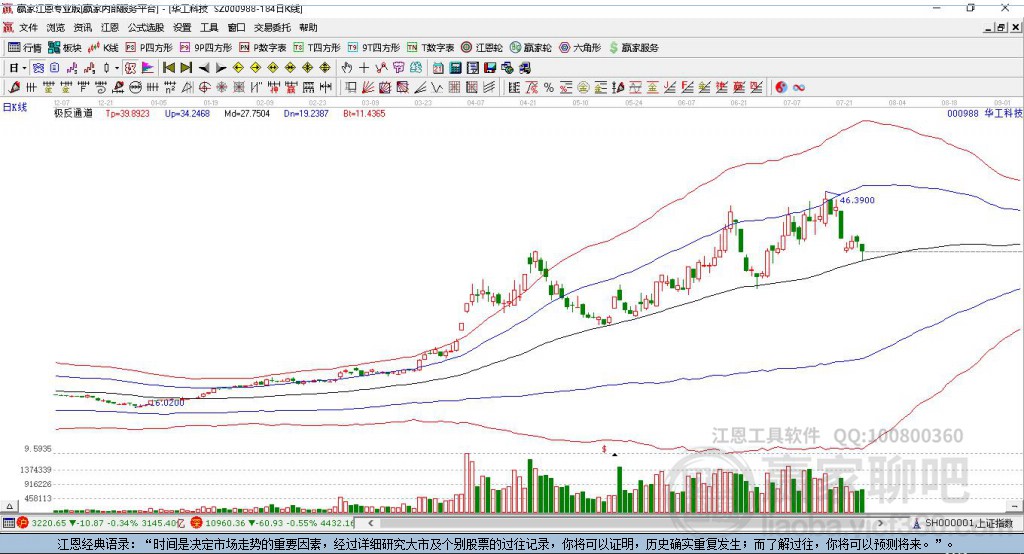Click the 16.0200 low price label
This screenshot has width=1024, height=554.
167,403
